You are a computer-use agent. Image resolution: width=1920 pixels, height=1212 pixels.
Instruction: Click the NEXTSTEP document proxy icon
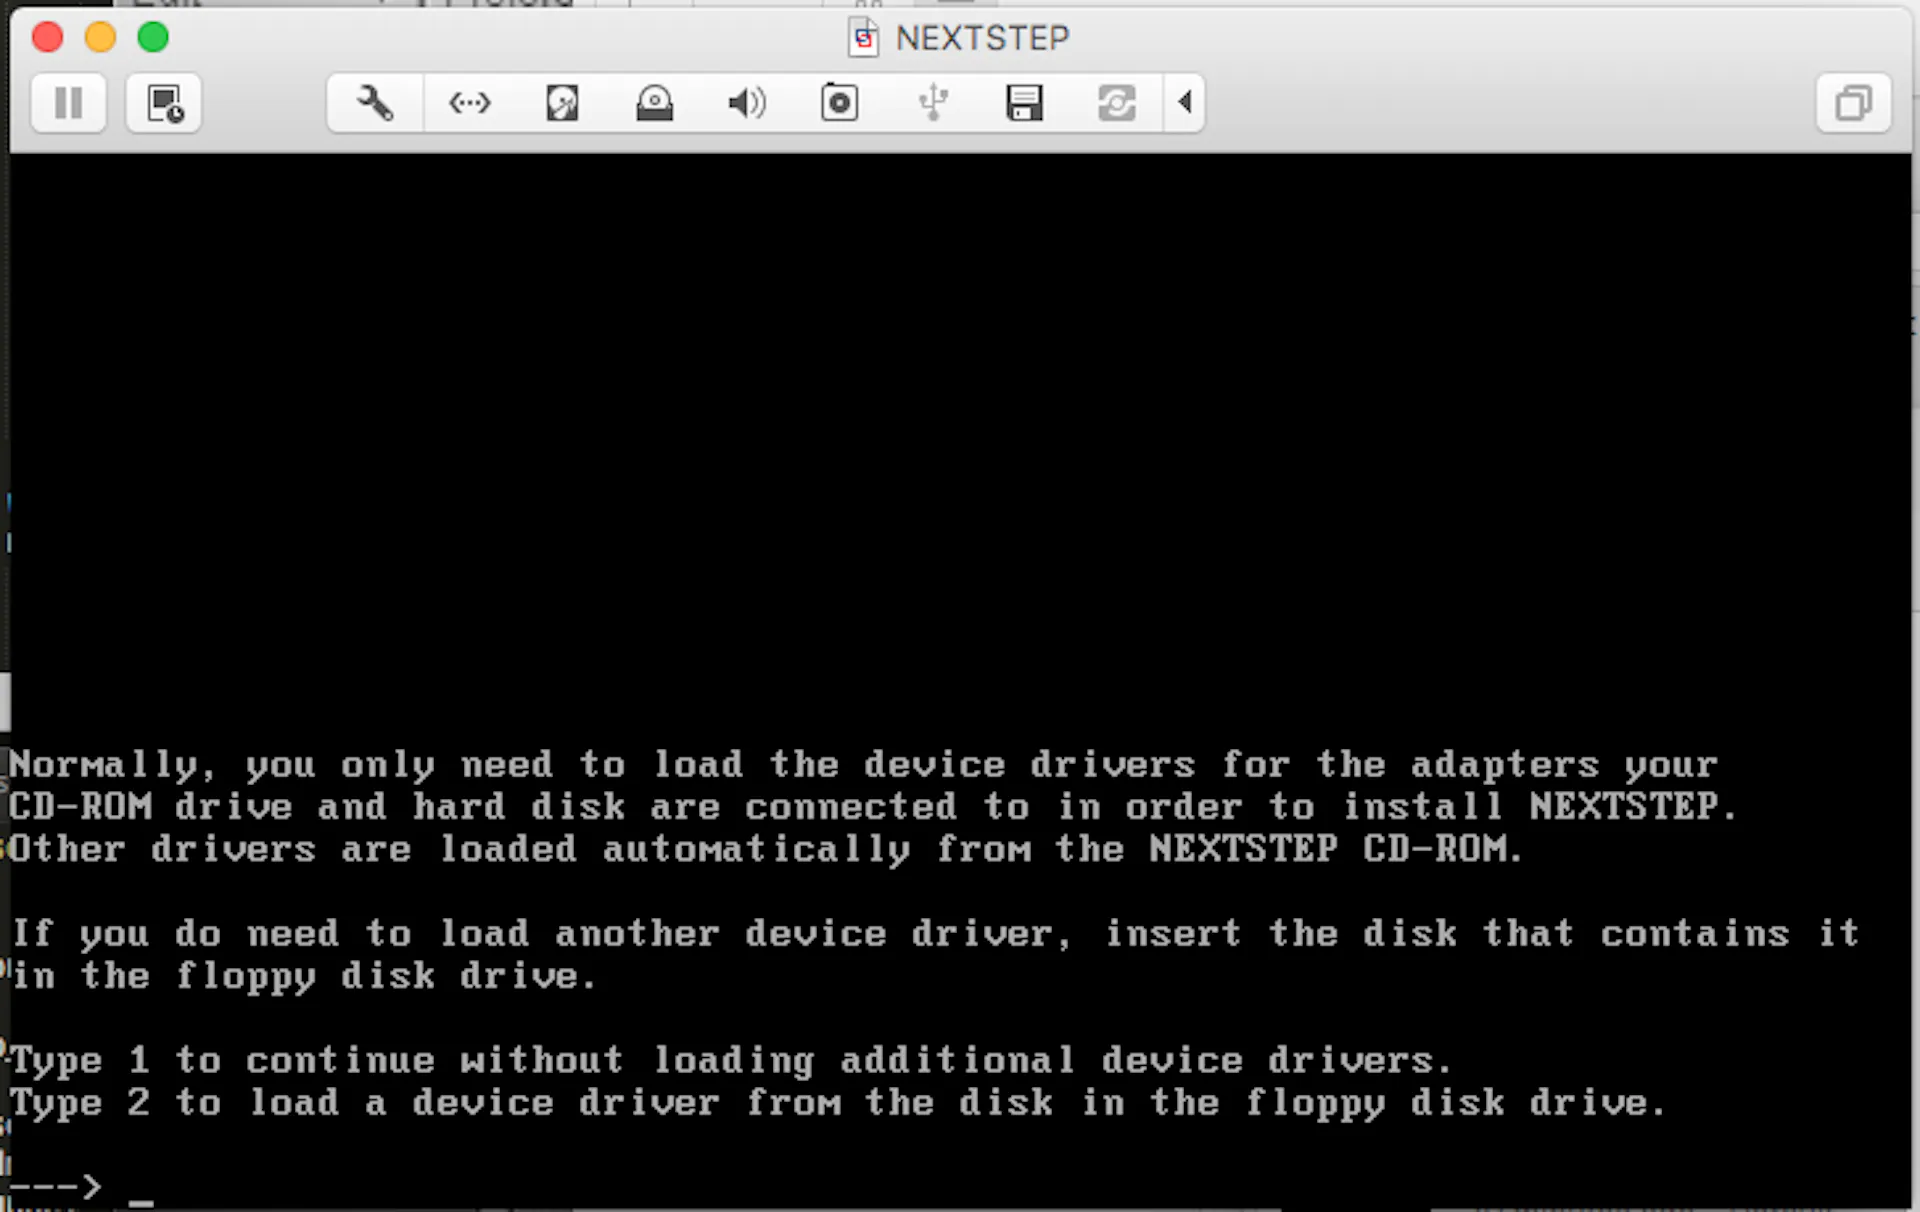863,38
